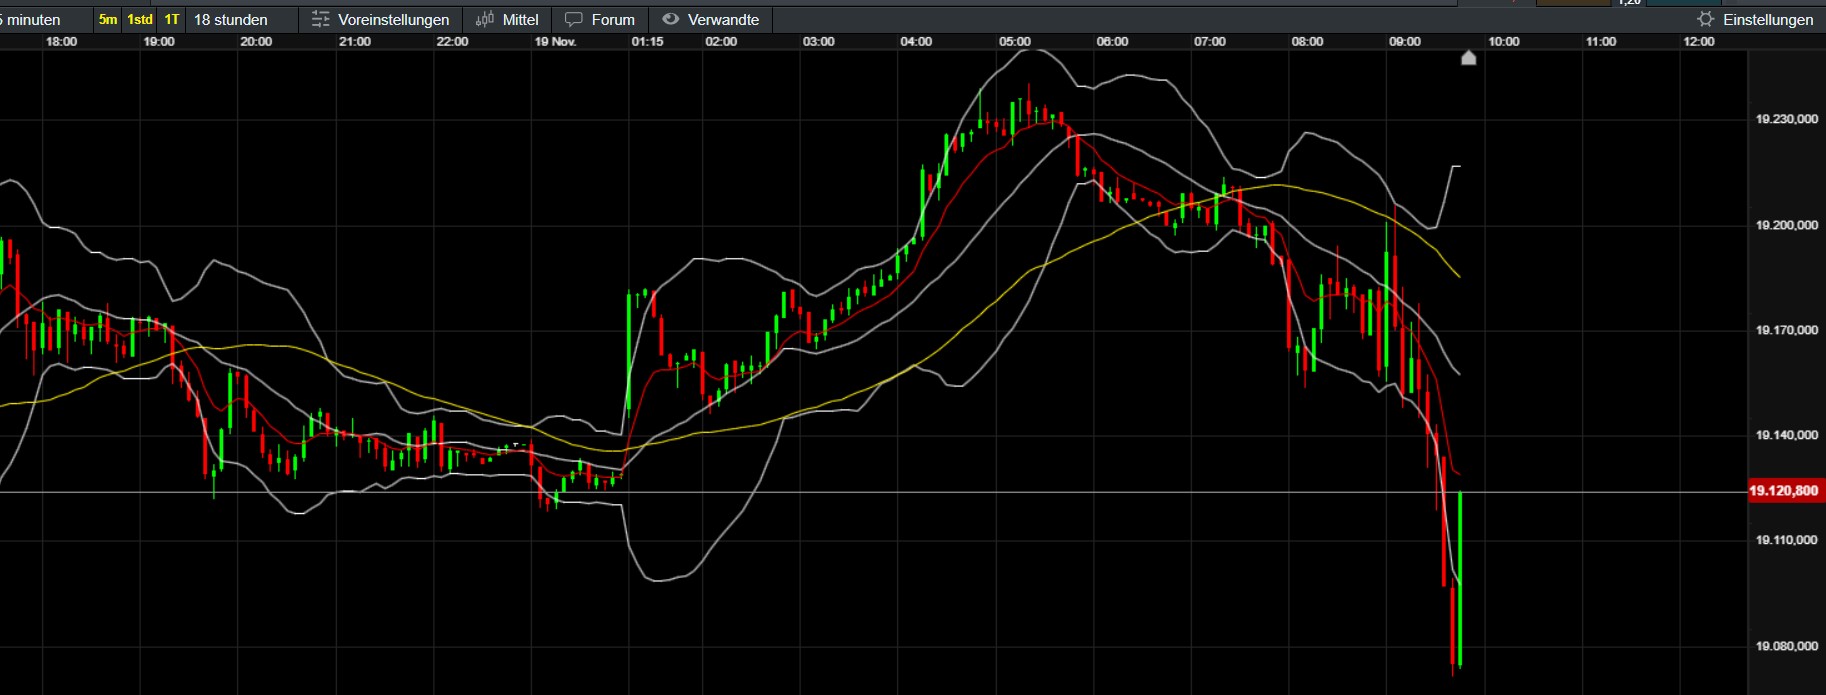Click the 19.200,000 price axis label
Screen dimensions: 1826x695
click(1787, 225)
